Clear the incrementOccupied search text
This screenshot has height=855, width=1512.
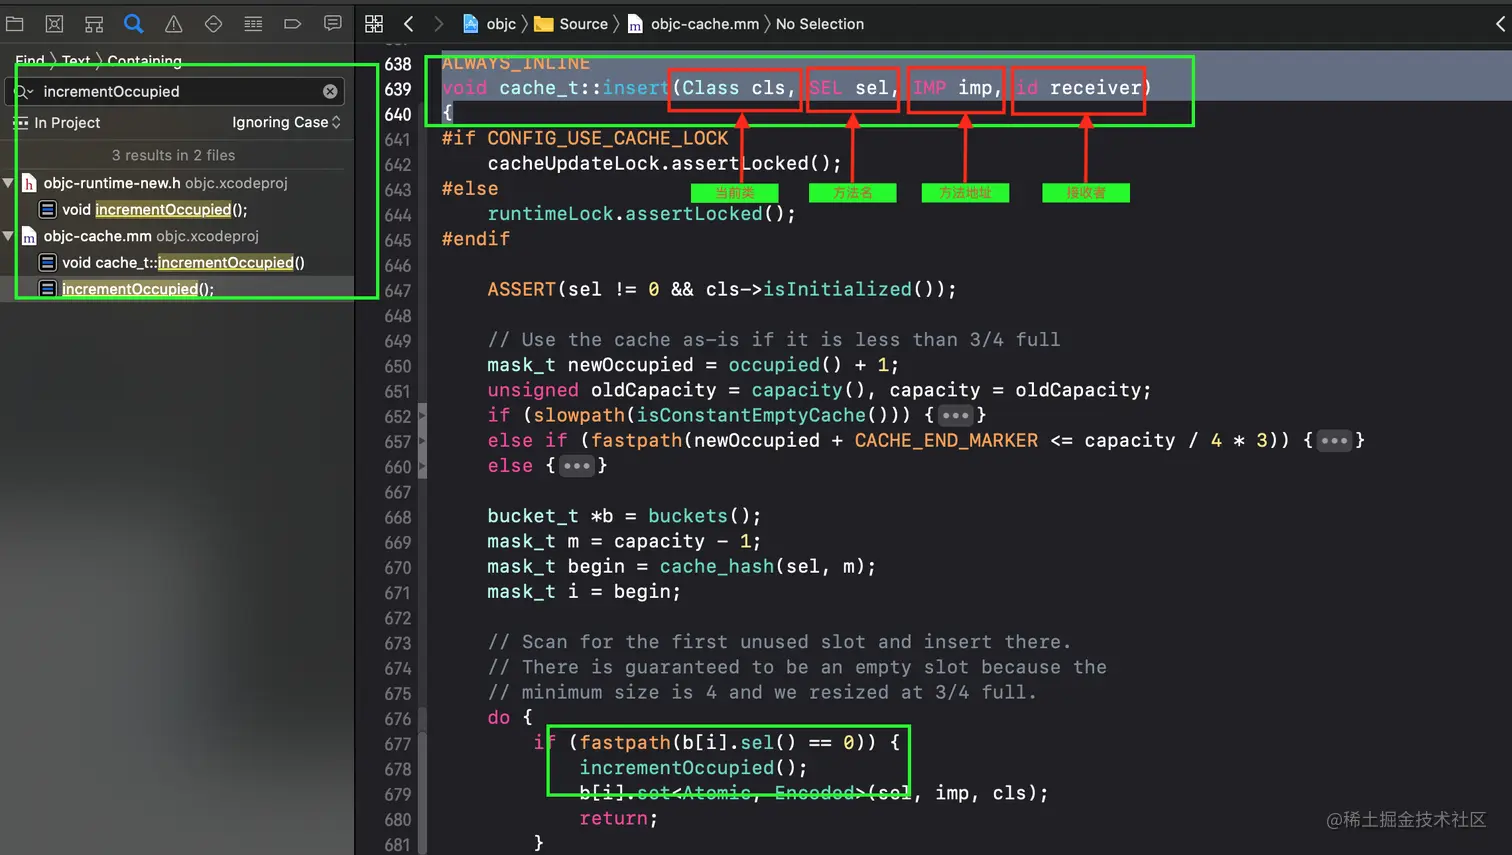(330, 91)
